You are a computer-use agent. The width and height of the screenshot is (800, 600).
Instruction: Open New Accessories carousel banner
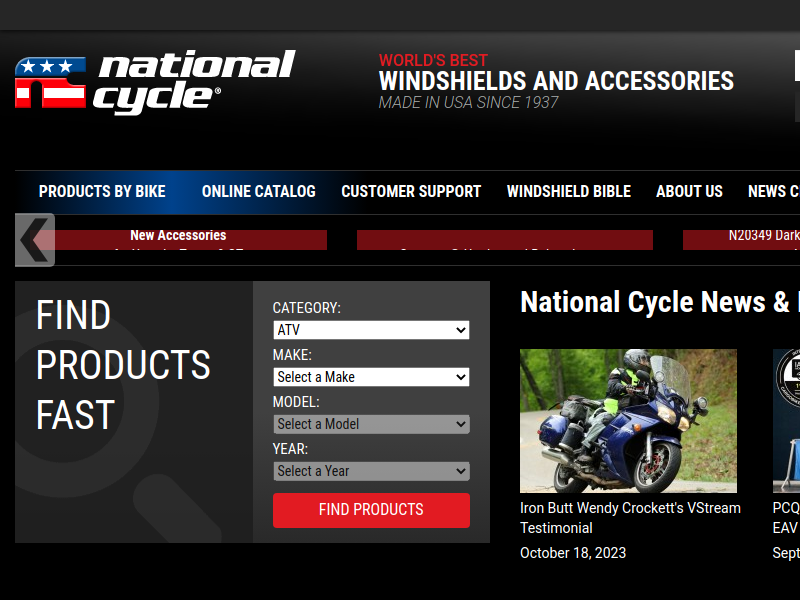pyautogui.click(x=179, y=240)
